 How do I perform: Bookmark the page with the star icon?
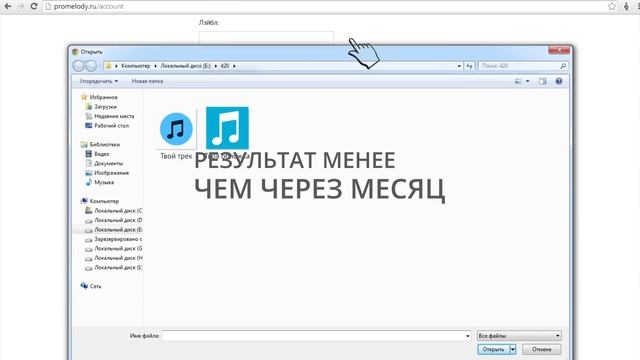tap(611, 6)
